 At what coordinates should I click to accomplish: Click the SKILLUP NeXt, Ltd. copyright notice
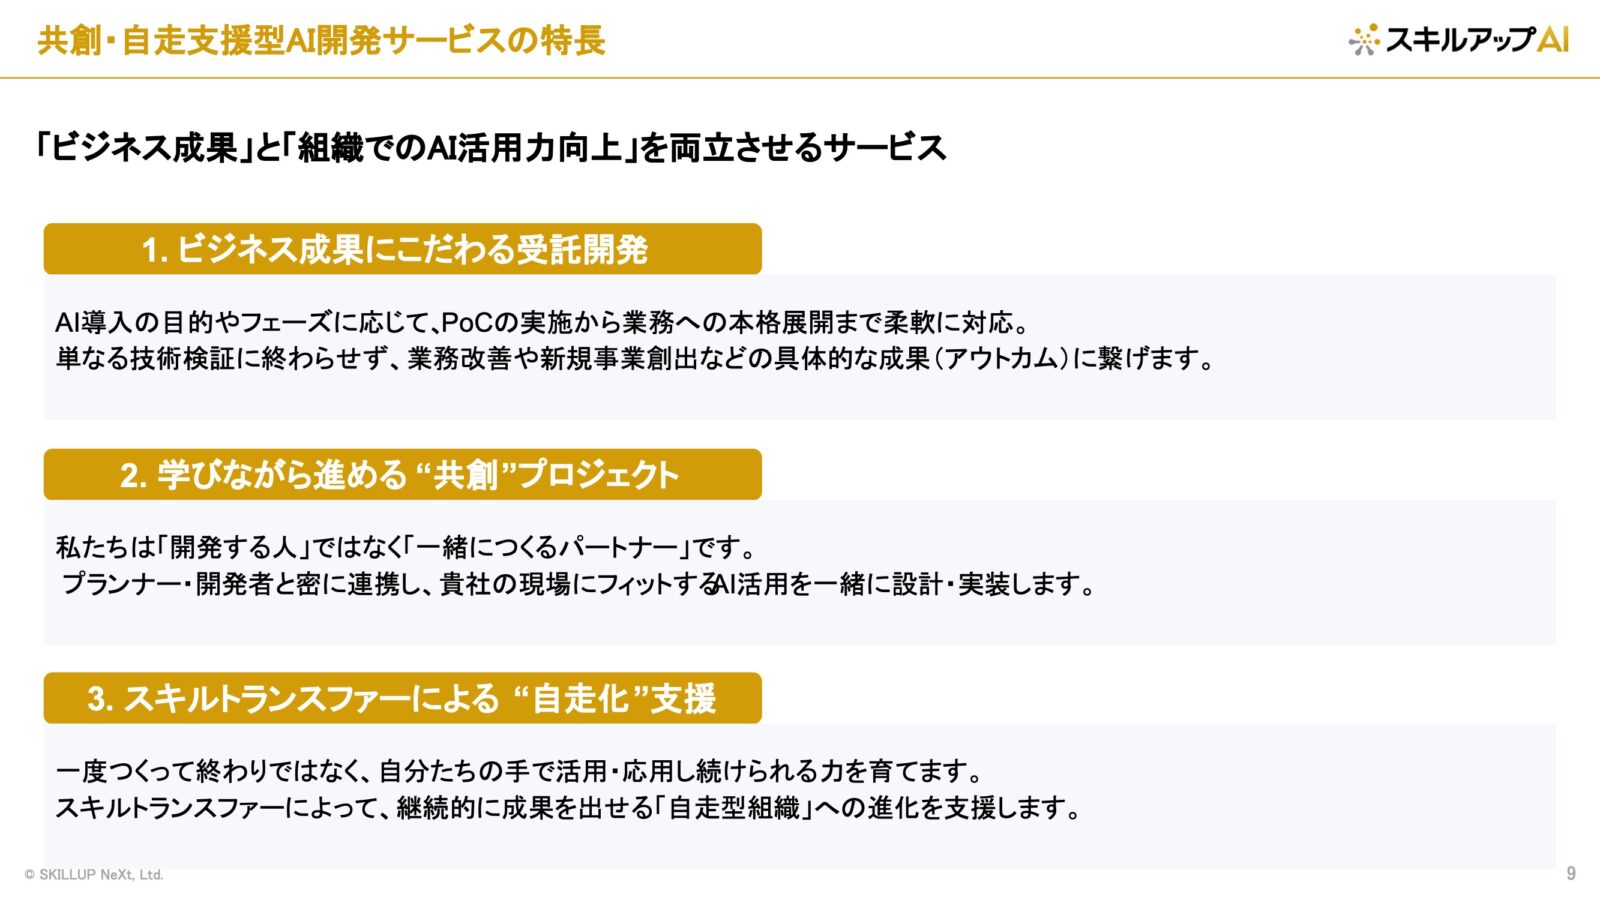(x=94, y=874)
